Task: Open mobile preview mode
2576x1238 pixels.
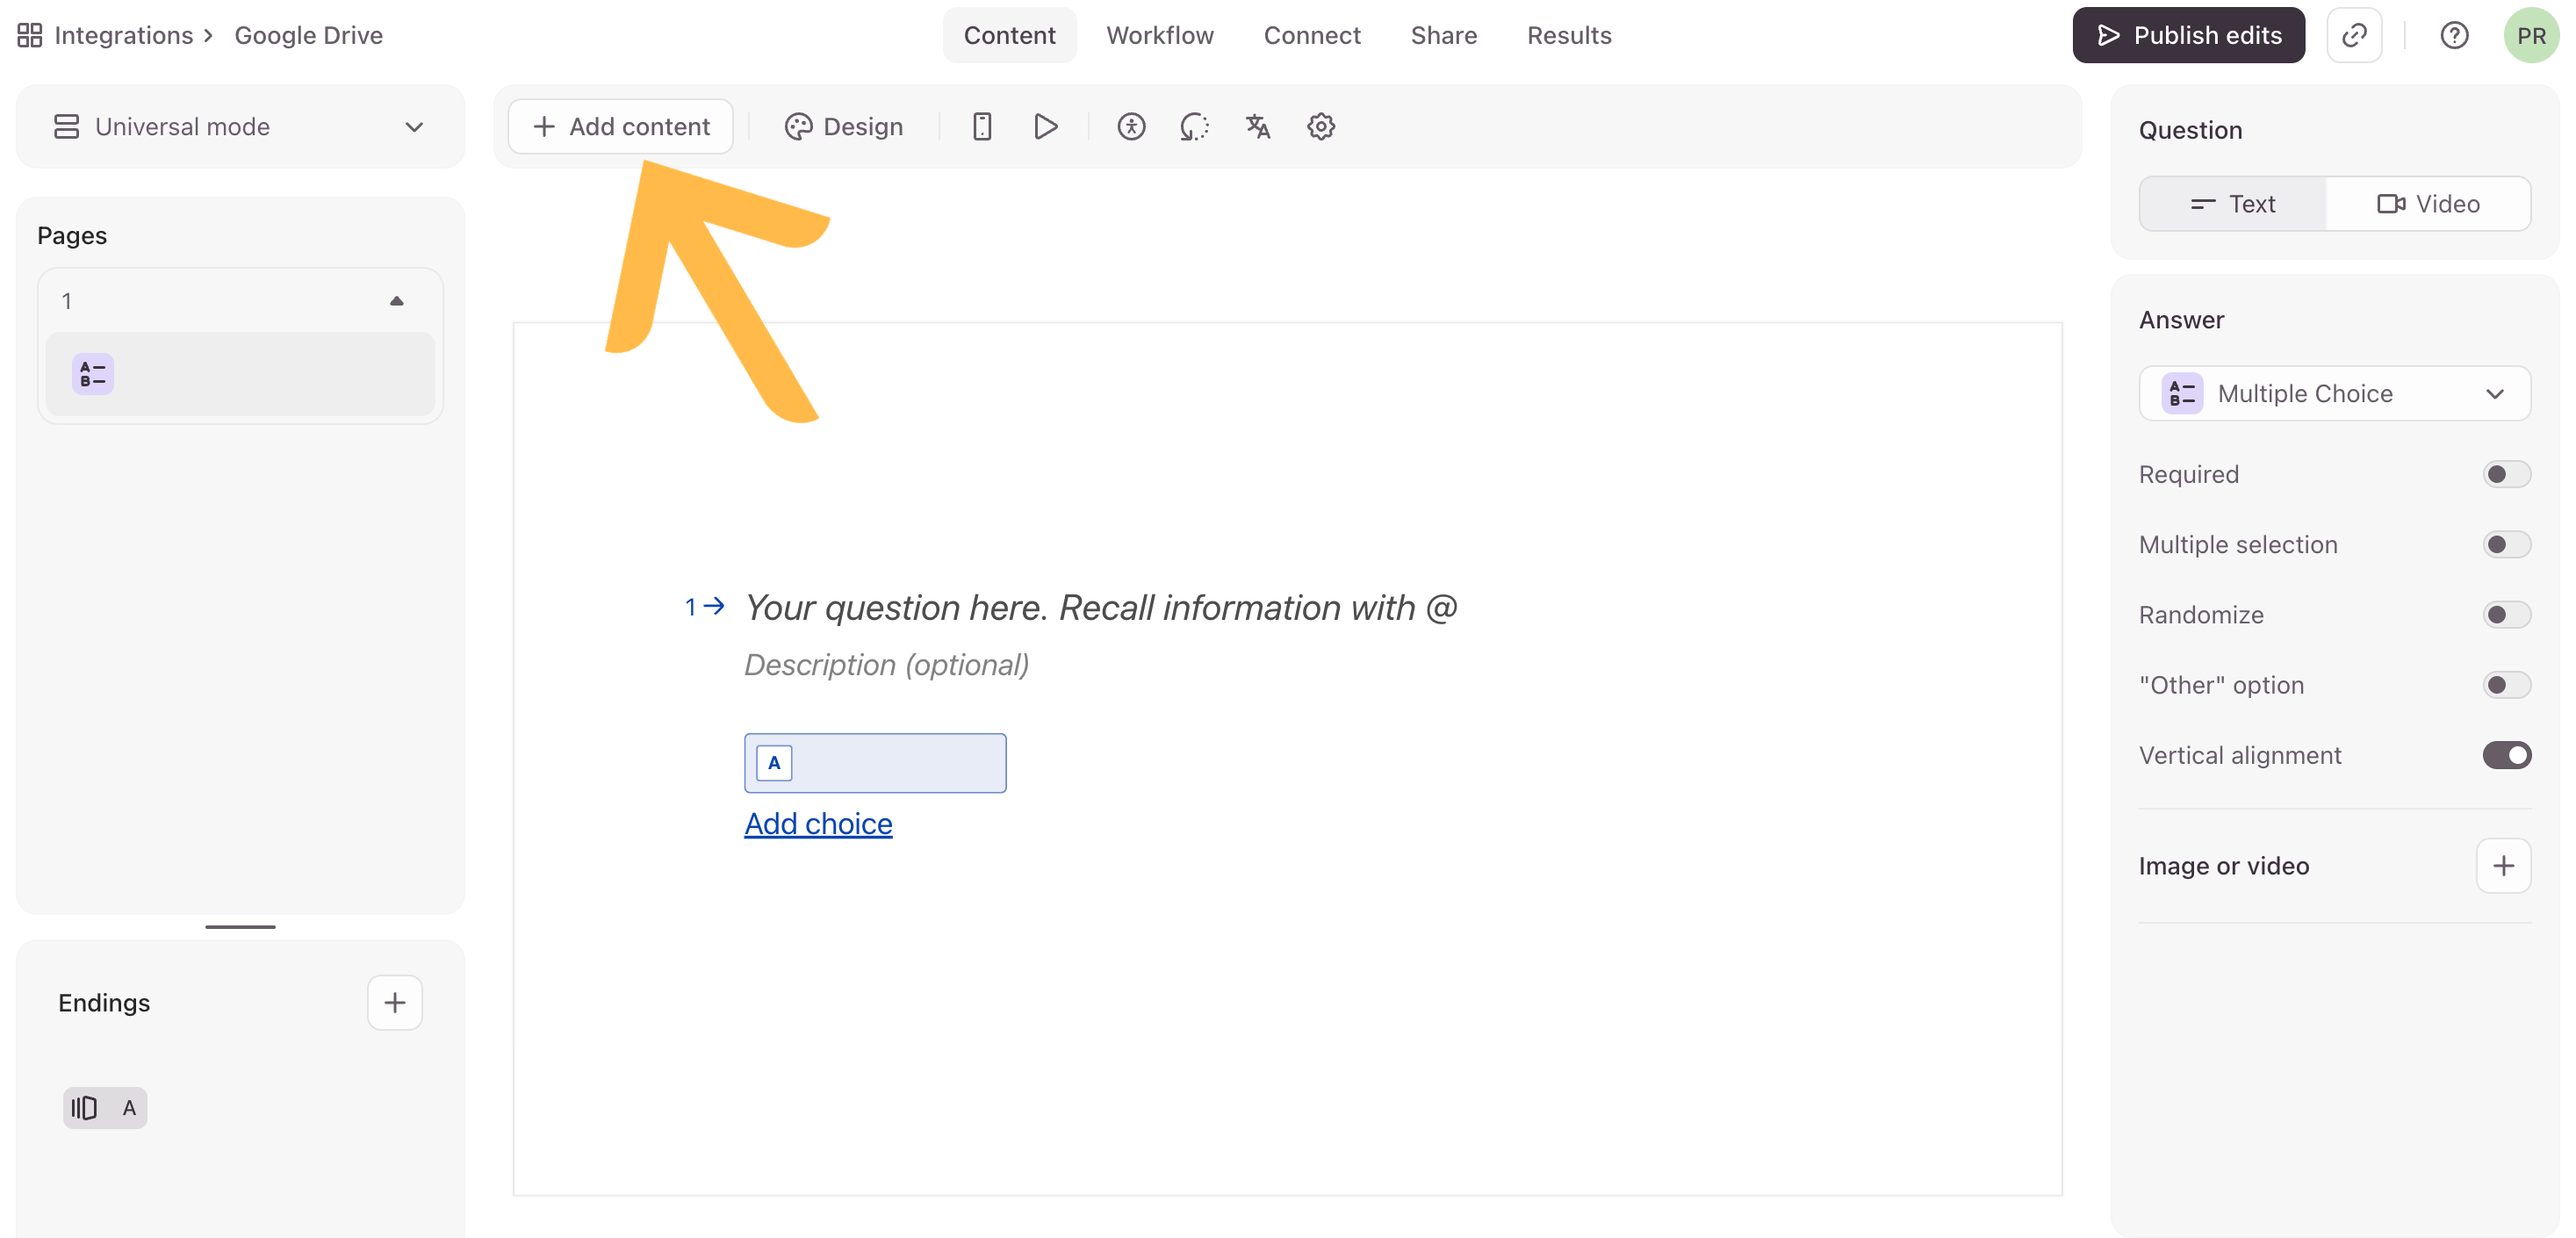Action: [982, 126]
